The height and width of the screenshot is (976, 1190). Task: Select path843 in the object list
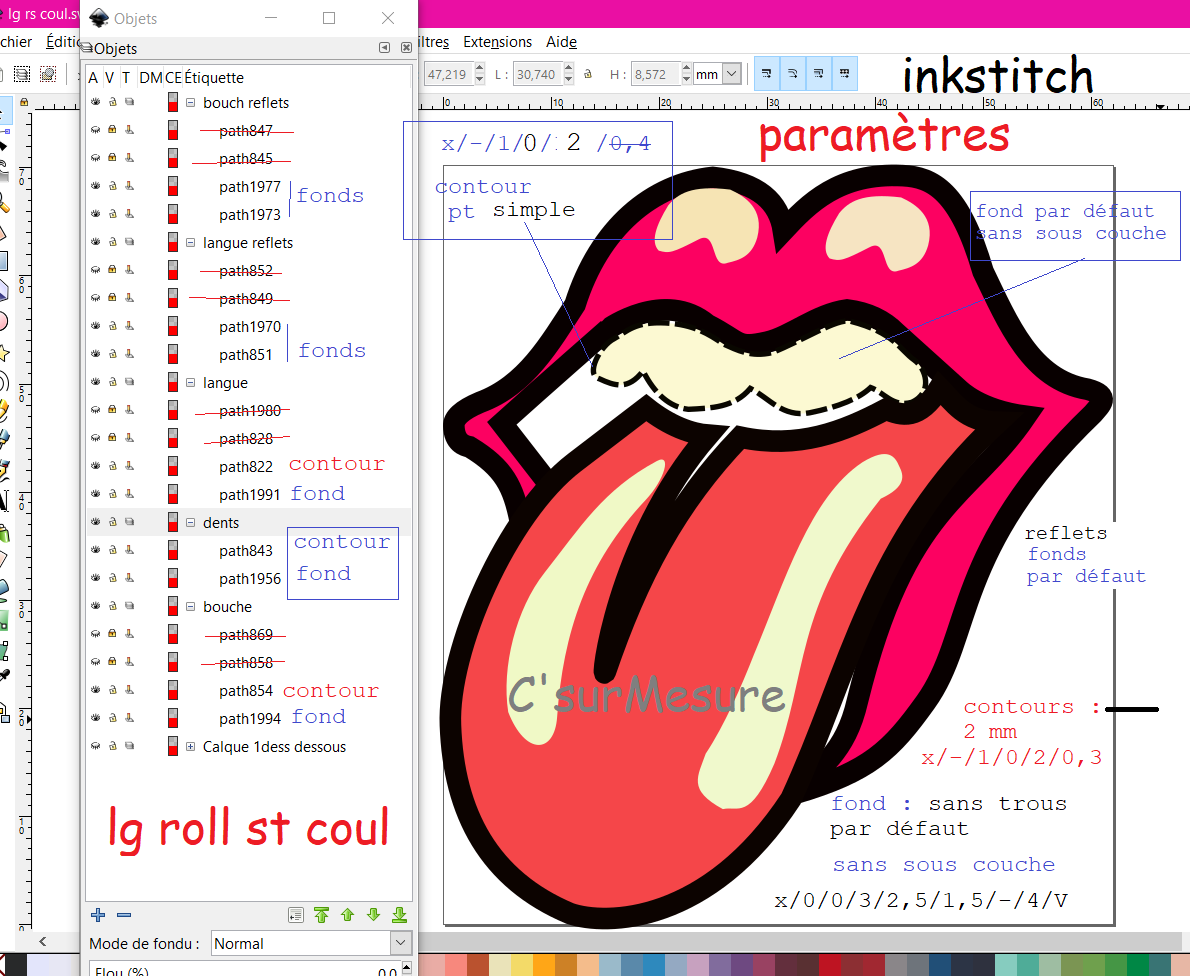[246, 551]
